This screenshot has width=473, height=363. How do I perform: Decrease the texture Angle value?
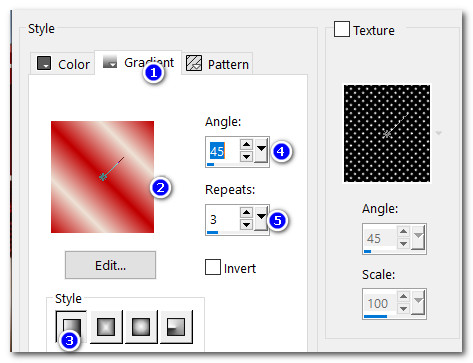[404, 244]
